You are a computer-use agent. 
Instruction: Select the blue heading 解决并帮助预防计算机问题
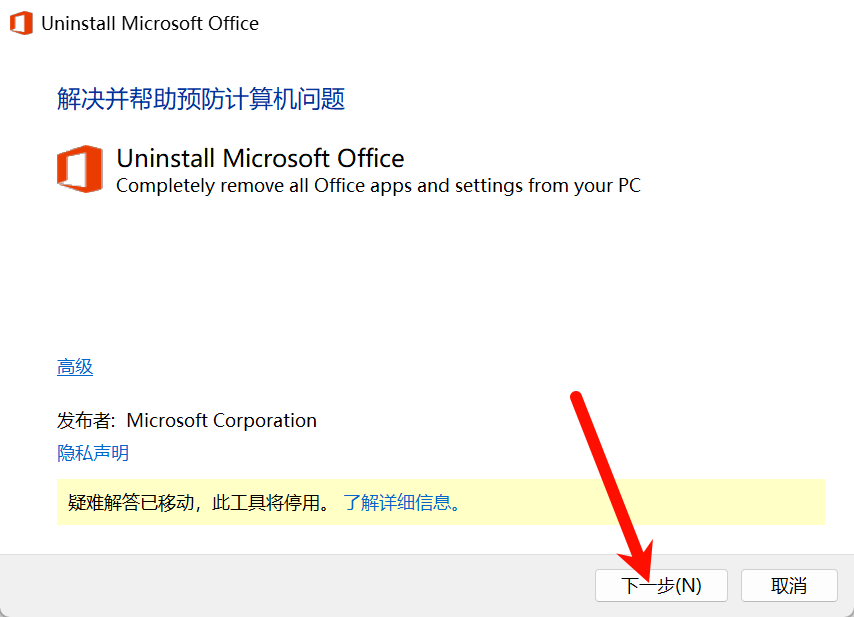[201, 99]
